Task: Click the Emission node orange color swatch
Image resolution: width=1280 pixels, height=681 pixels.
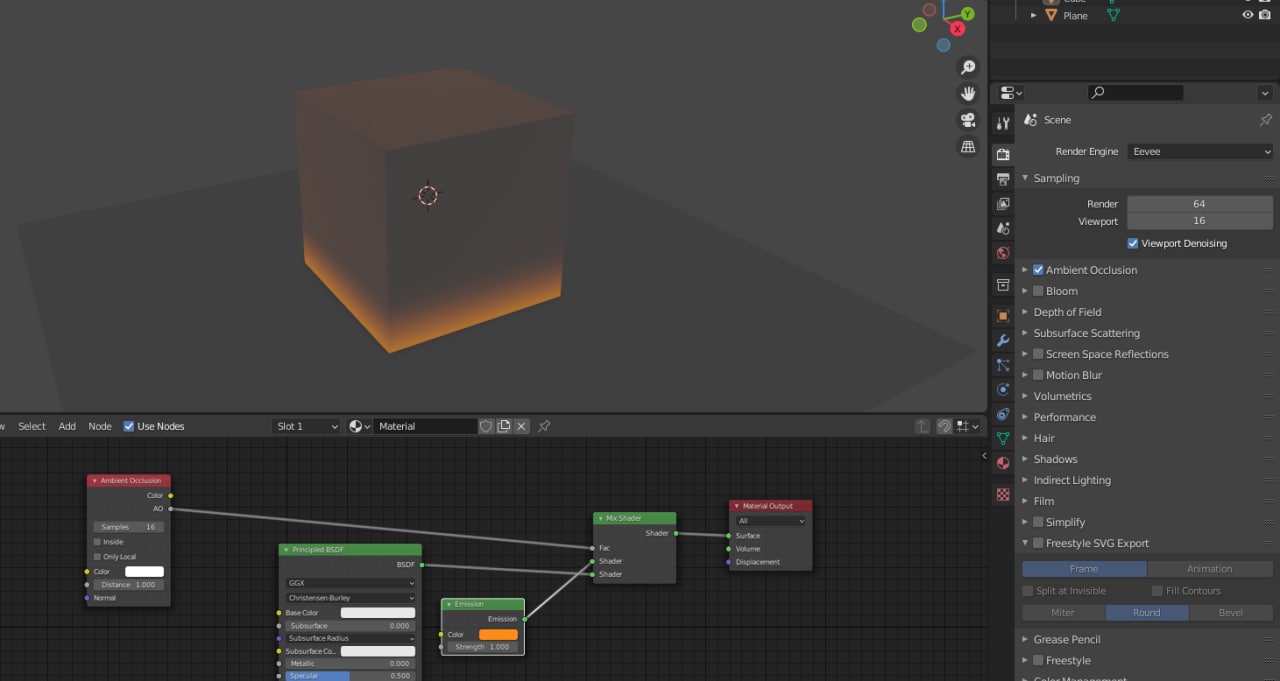Action: pyautogui.click(x=498, y=634)
